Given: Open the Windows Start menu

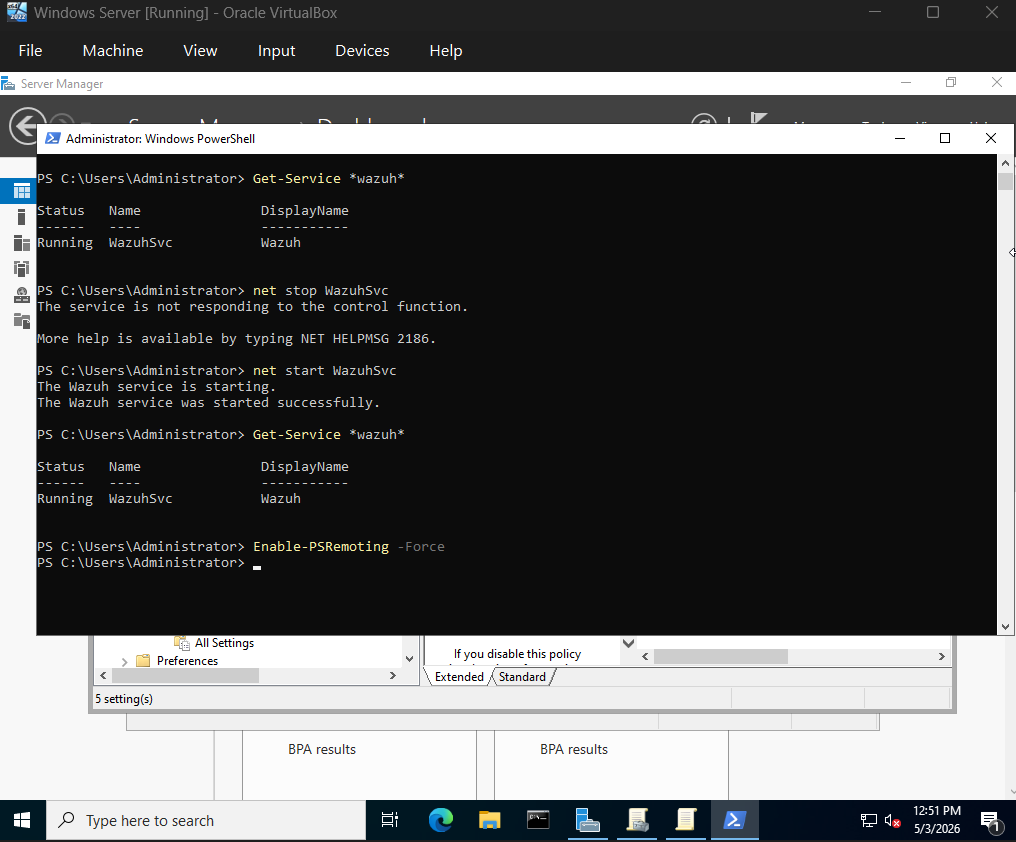Looking at the screenshot, I should coord(22,821).
